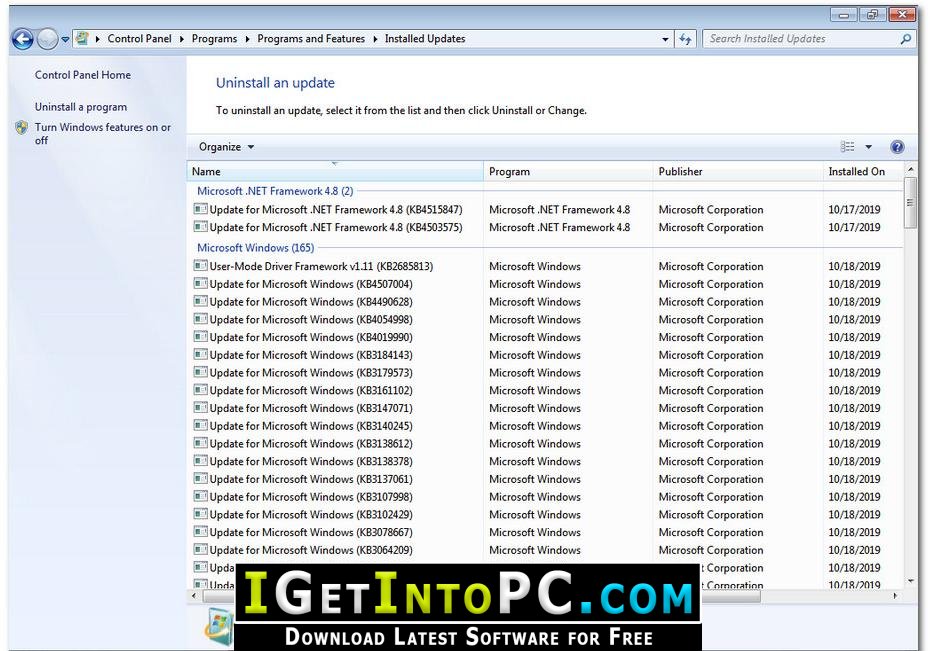Open Uninstall a program link
Viewport: 936px width, 651px height.
pyautogui.click(x=81, y=107)
